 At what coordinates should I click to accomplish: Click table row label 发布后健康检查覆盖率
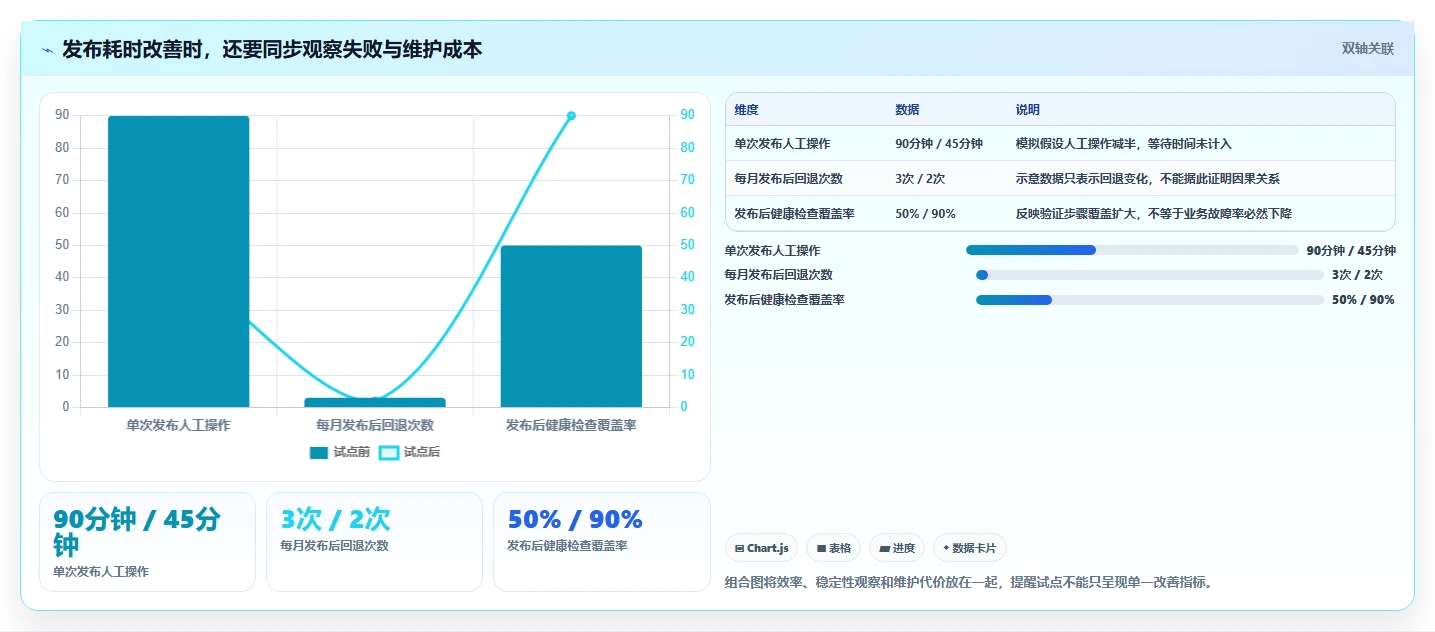[x=794, y=213]
